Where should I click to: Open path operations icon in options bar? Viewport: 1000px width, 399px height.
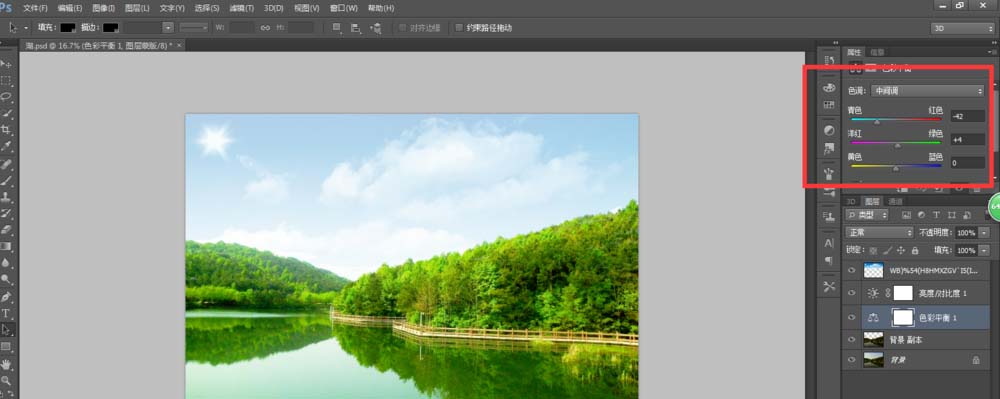tap(337, 28)
